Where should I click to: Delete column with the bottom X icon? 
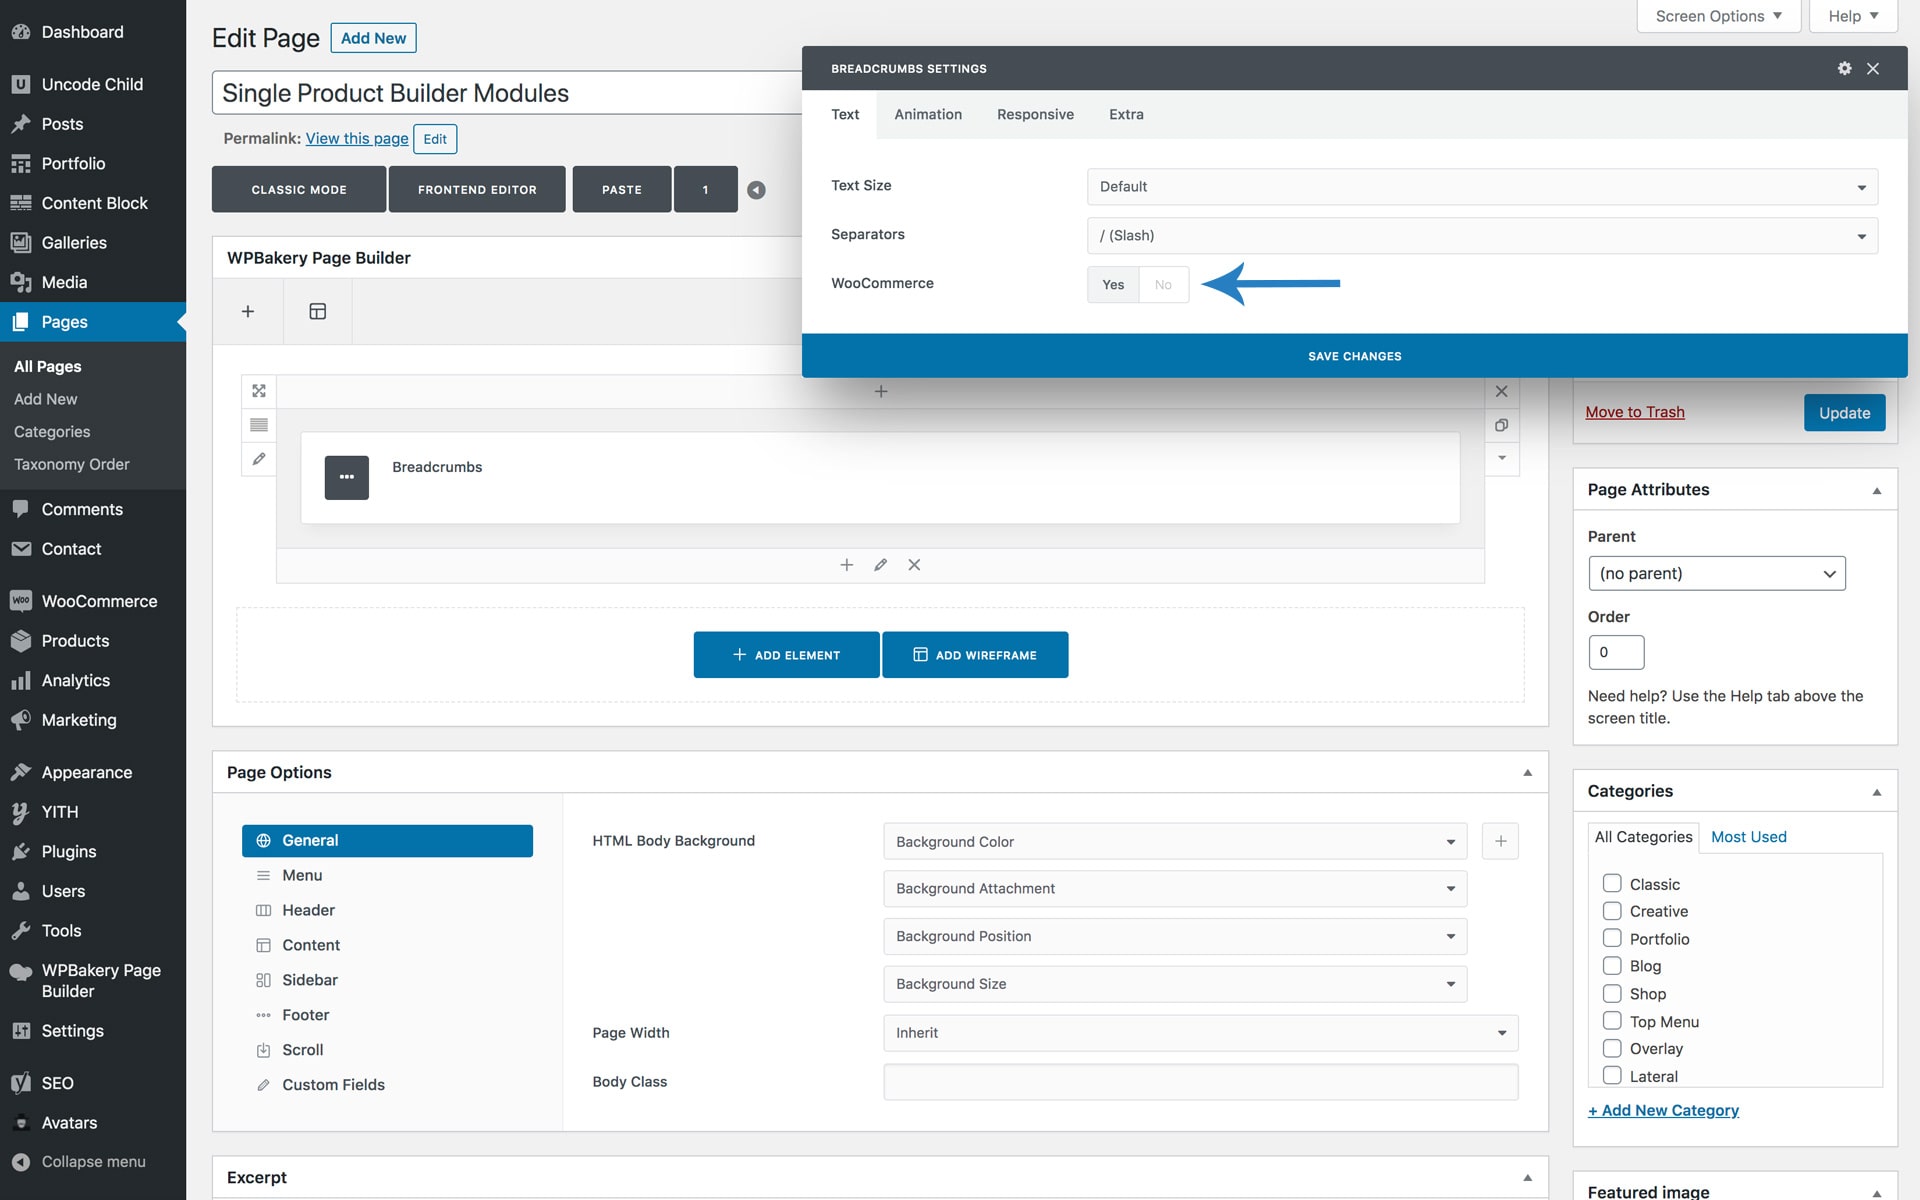coord(914,565)
